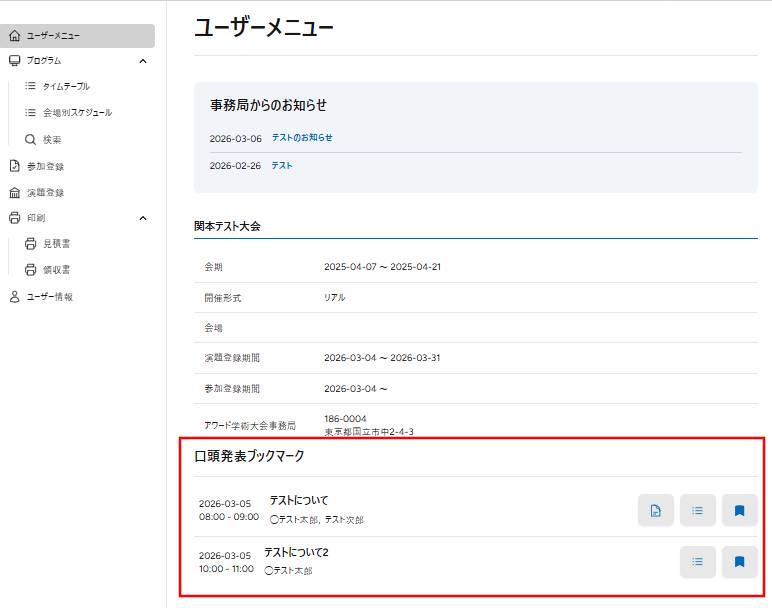Screen dimensions: 772x608
Task: Collapse the 印刷 section chevron
Action: click(x=142, y=218)
